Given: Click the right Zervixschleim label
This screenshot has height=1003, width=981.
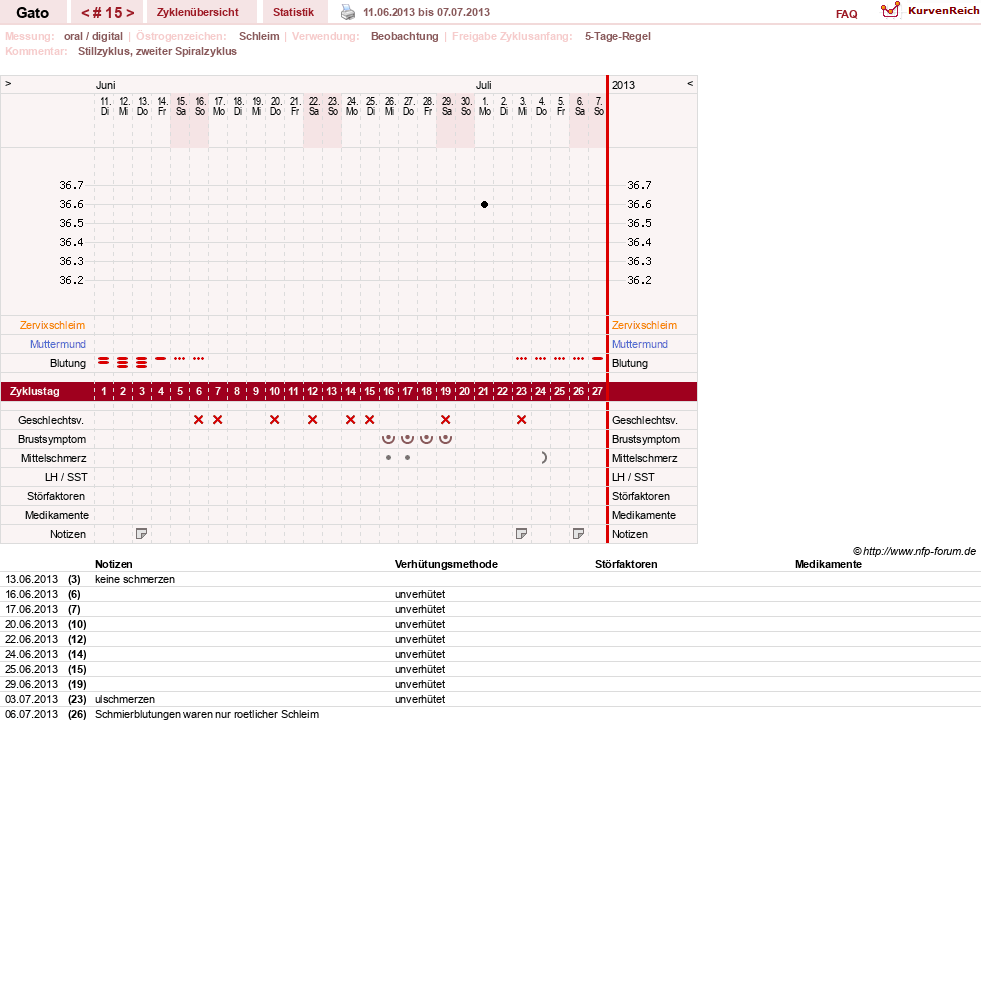Looking at the screenshot, I should 644,325.
